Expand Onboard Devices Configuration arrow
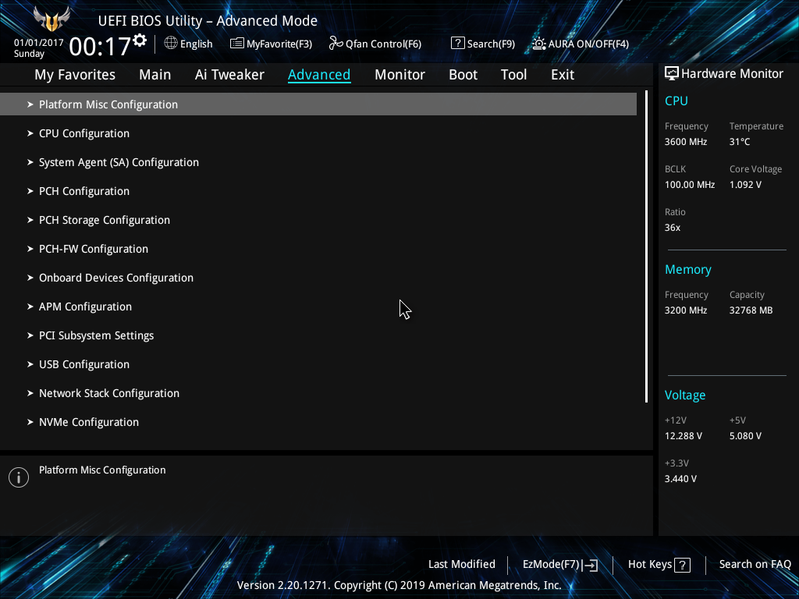 pos(30,278)
